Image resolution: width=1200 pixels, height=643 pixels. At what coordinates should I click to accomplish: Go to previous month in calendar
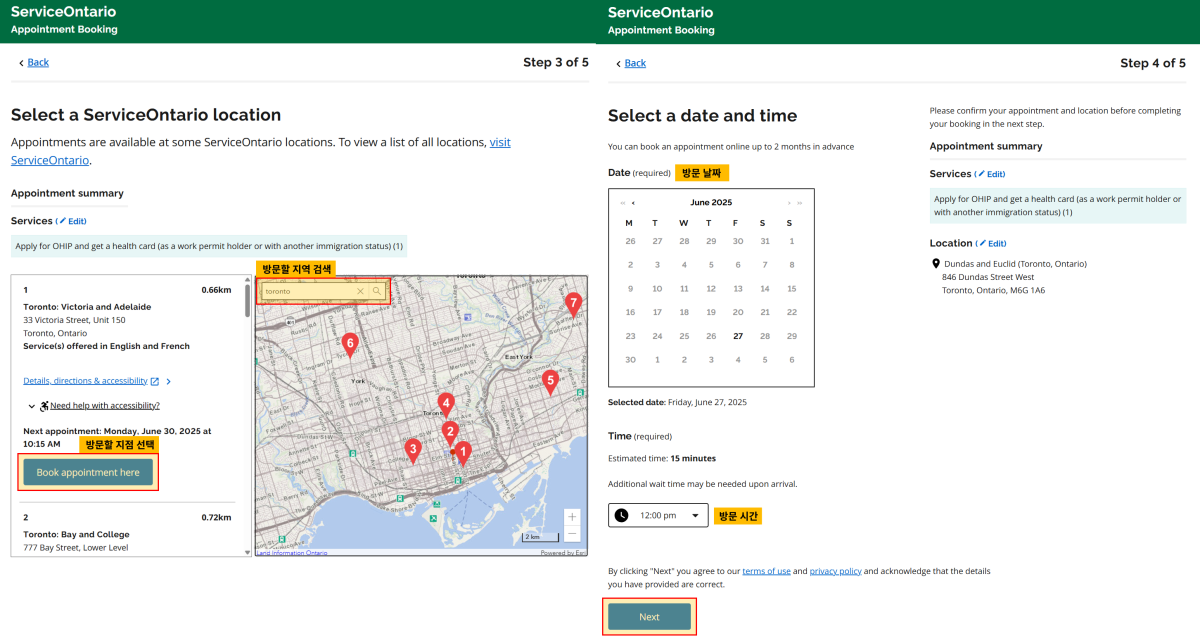pos(633,202)
